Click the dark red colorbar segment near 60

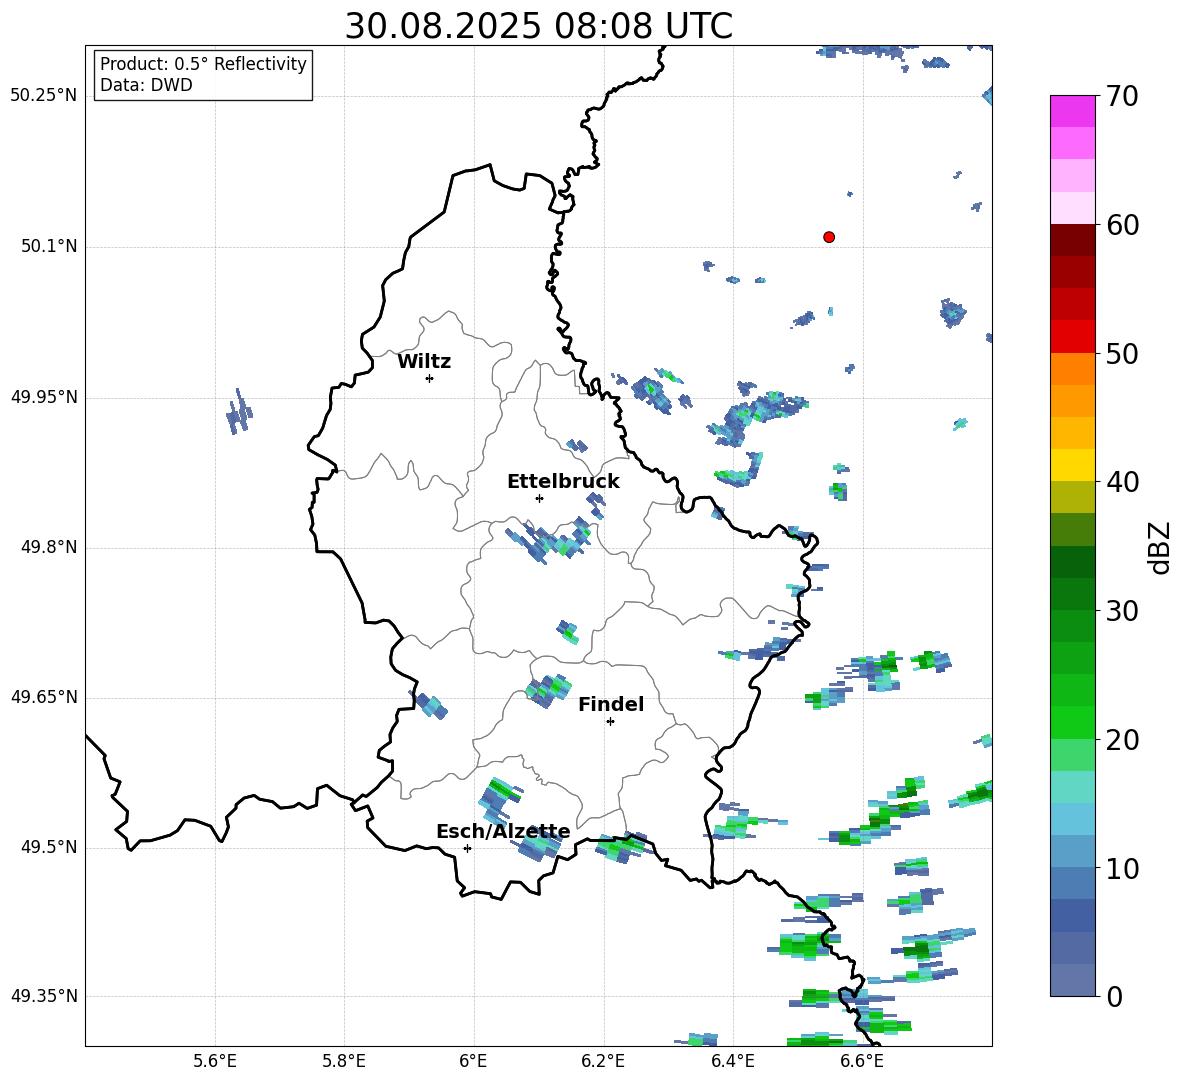point(1072,240)
